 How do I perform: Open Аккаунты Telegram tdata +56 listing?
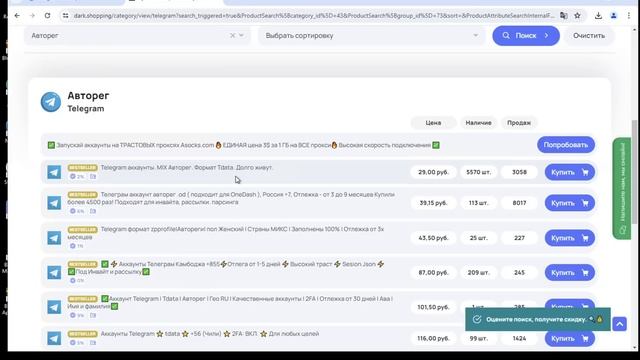210,334
